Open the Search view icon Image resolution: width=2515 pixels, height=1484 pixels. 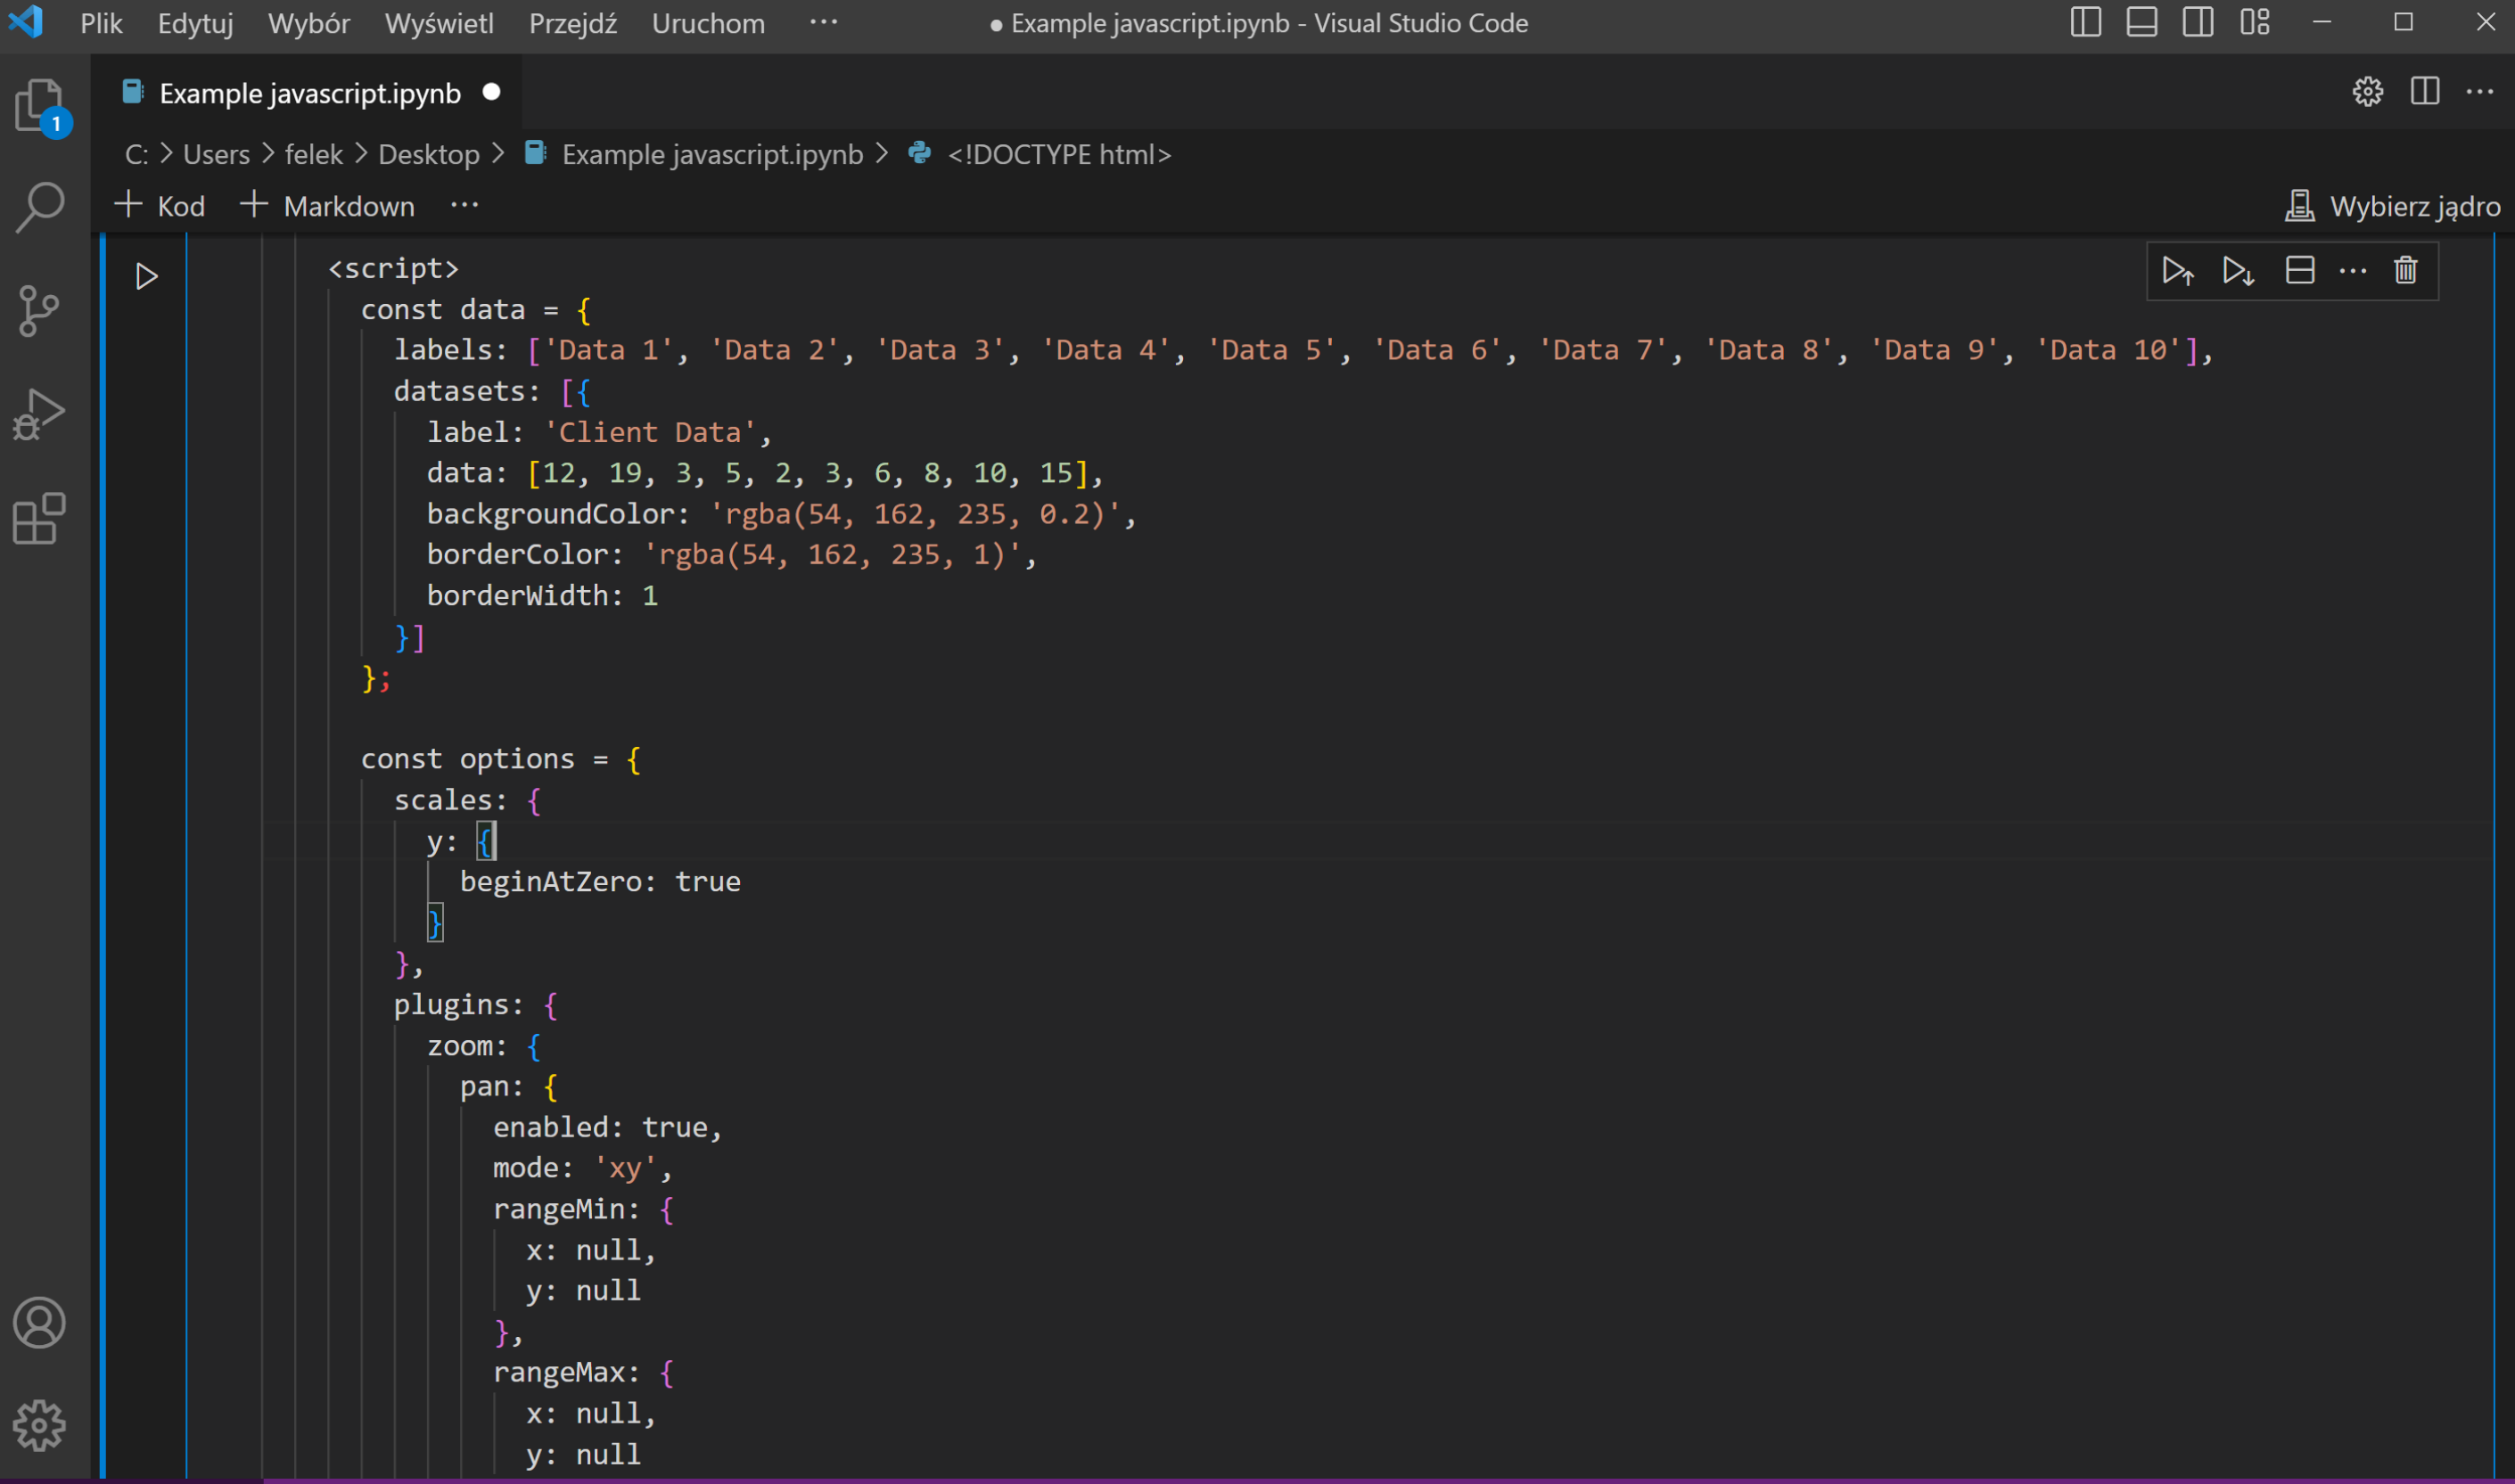[x=39, y=207]
